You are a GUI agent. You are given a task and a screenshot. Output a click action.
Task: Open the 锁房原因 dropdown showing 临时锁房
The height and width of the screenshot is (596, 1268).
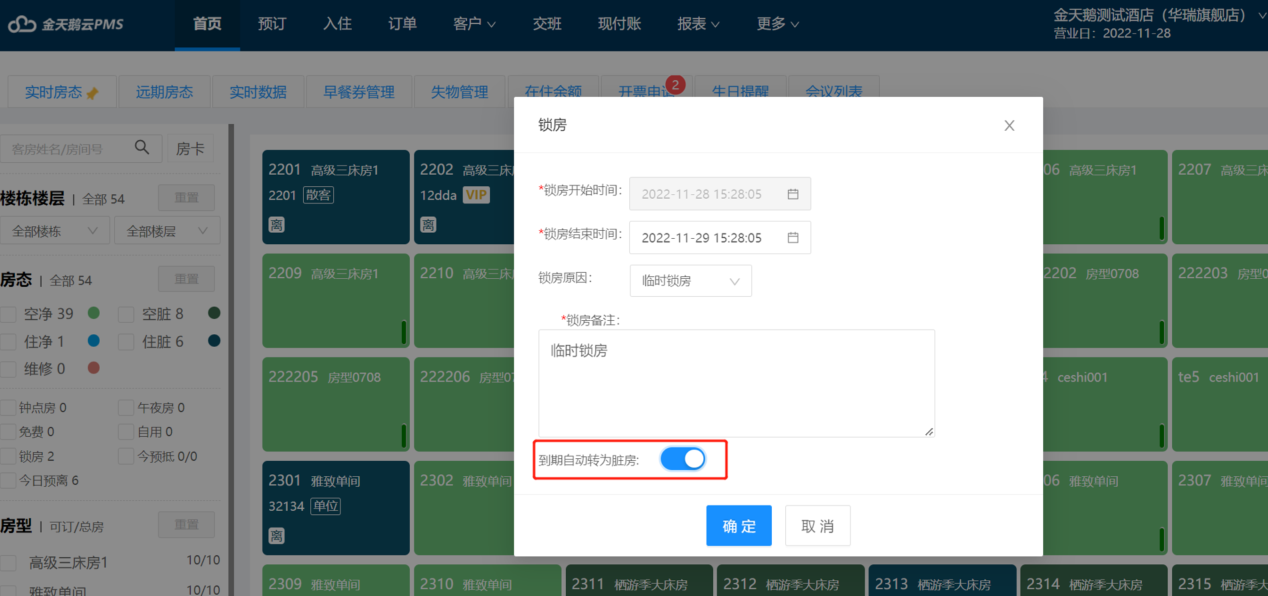pos(690,281)
